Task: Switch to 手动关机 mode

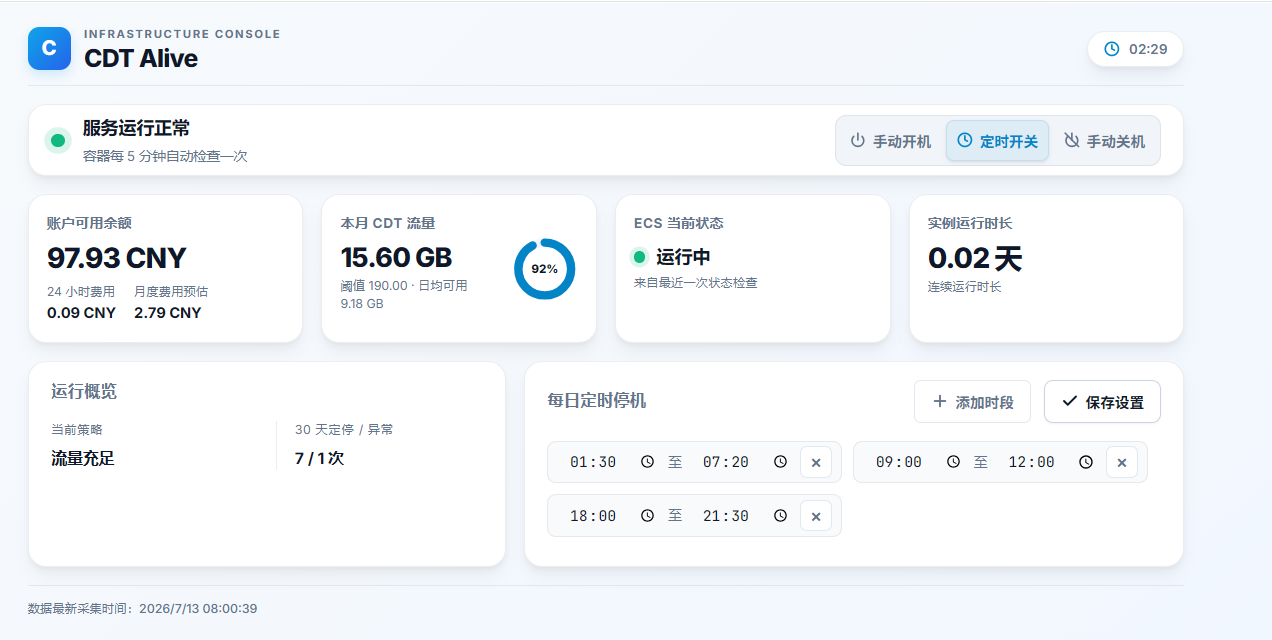Action: [x=1104, y=141]
